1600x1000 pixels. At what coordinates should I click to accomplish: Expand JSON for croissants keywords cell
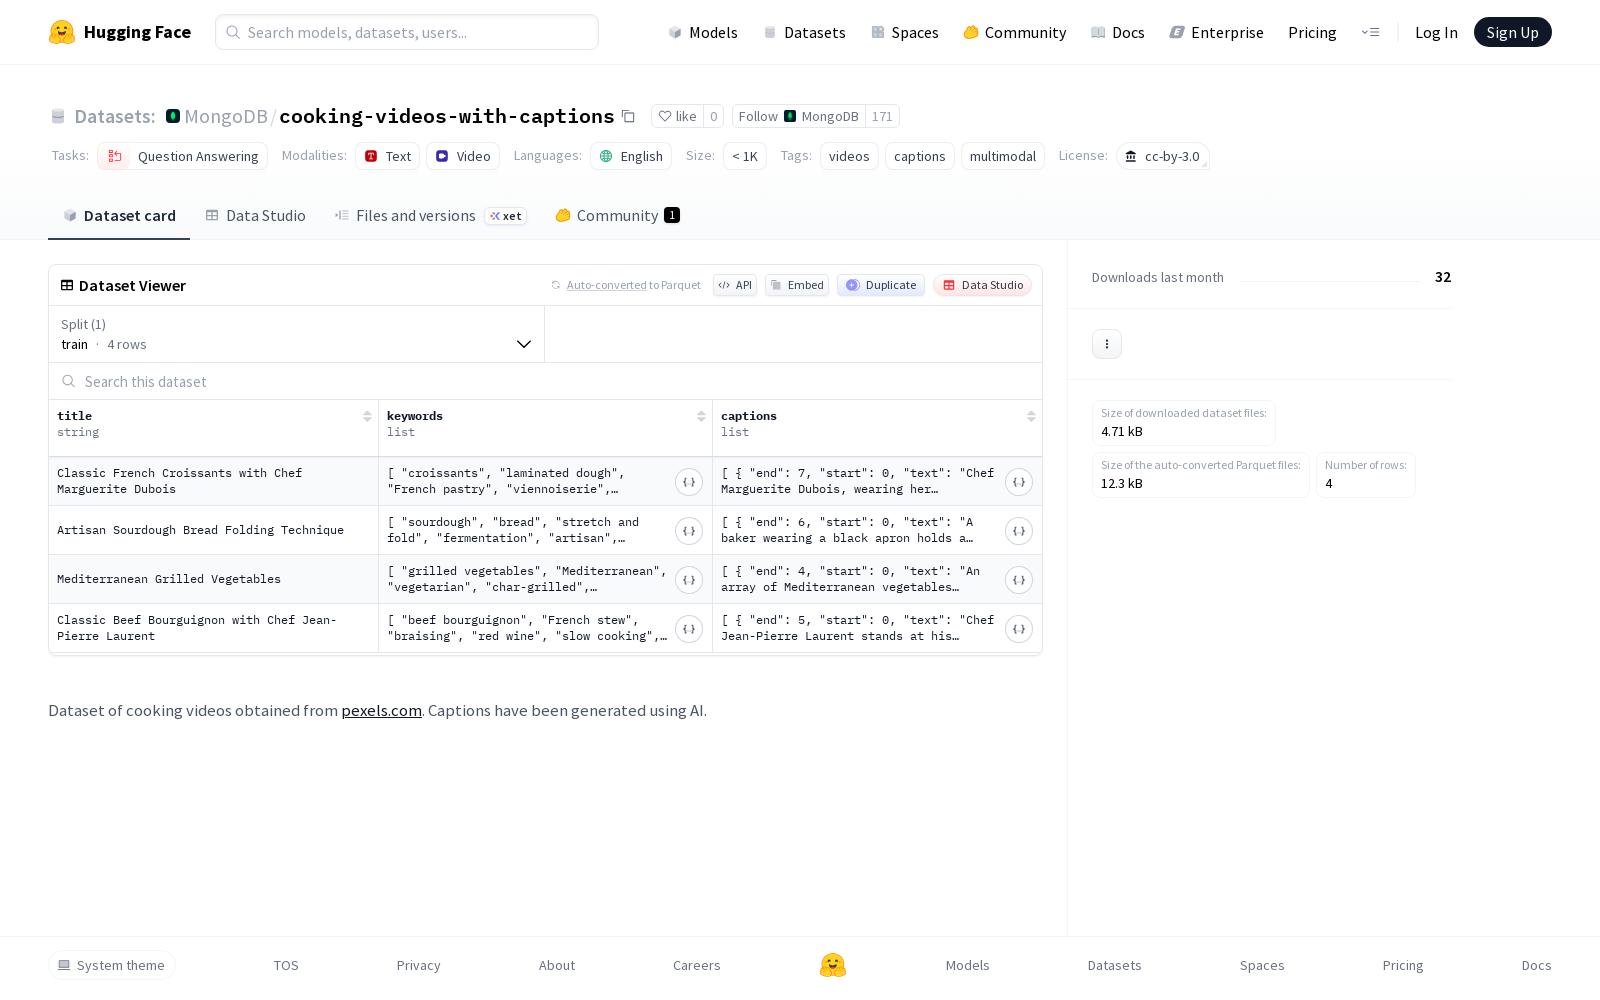pyautogui.click(x=689, y=482)
